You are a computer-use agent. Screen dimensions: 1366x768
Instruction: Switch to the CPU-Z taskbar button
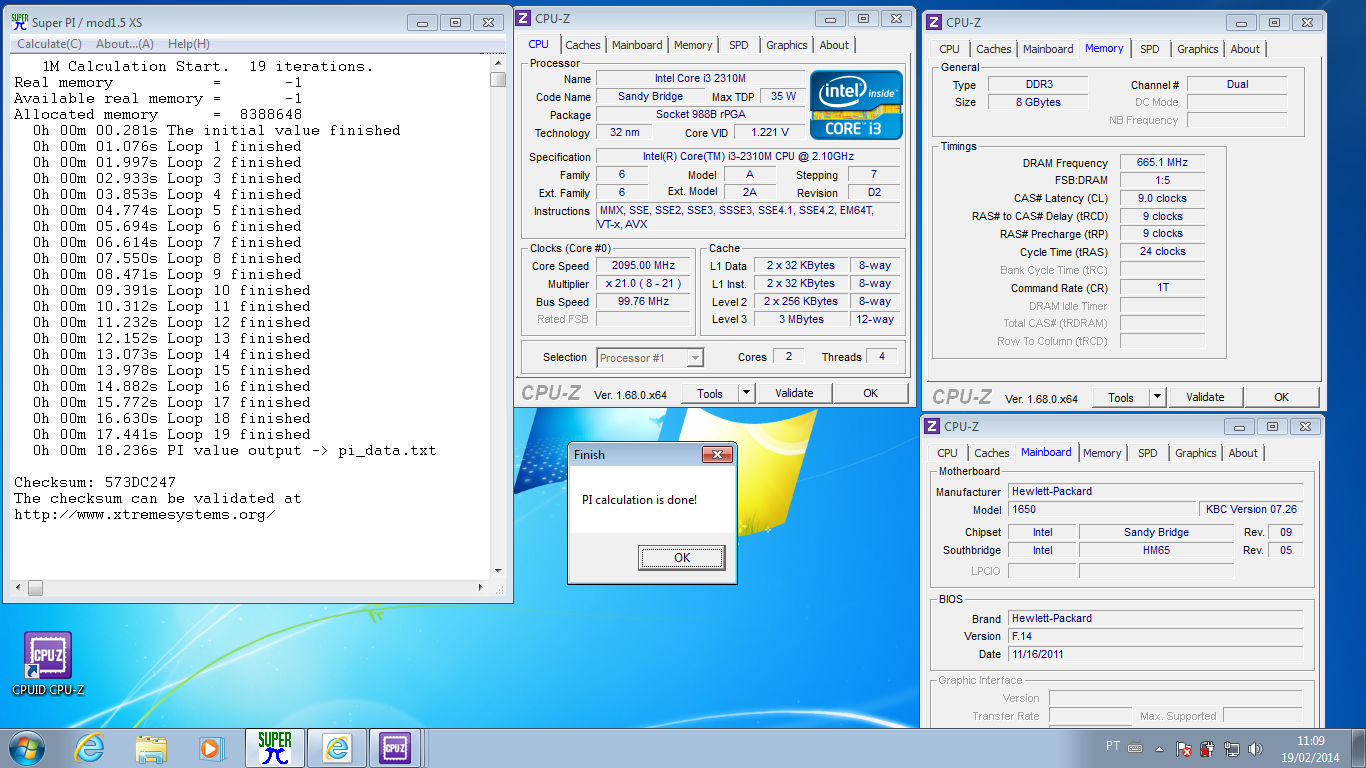point(395,747)
